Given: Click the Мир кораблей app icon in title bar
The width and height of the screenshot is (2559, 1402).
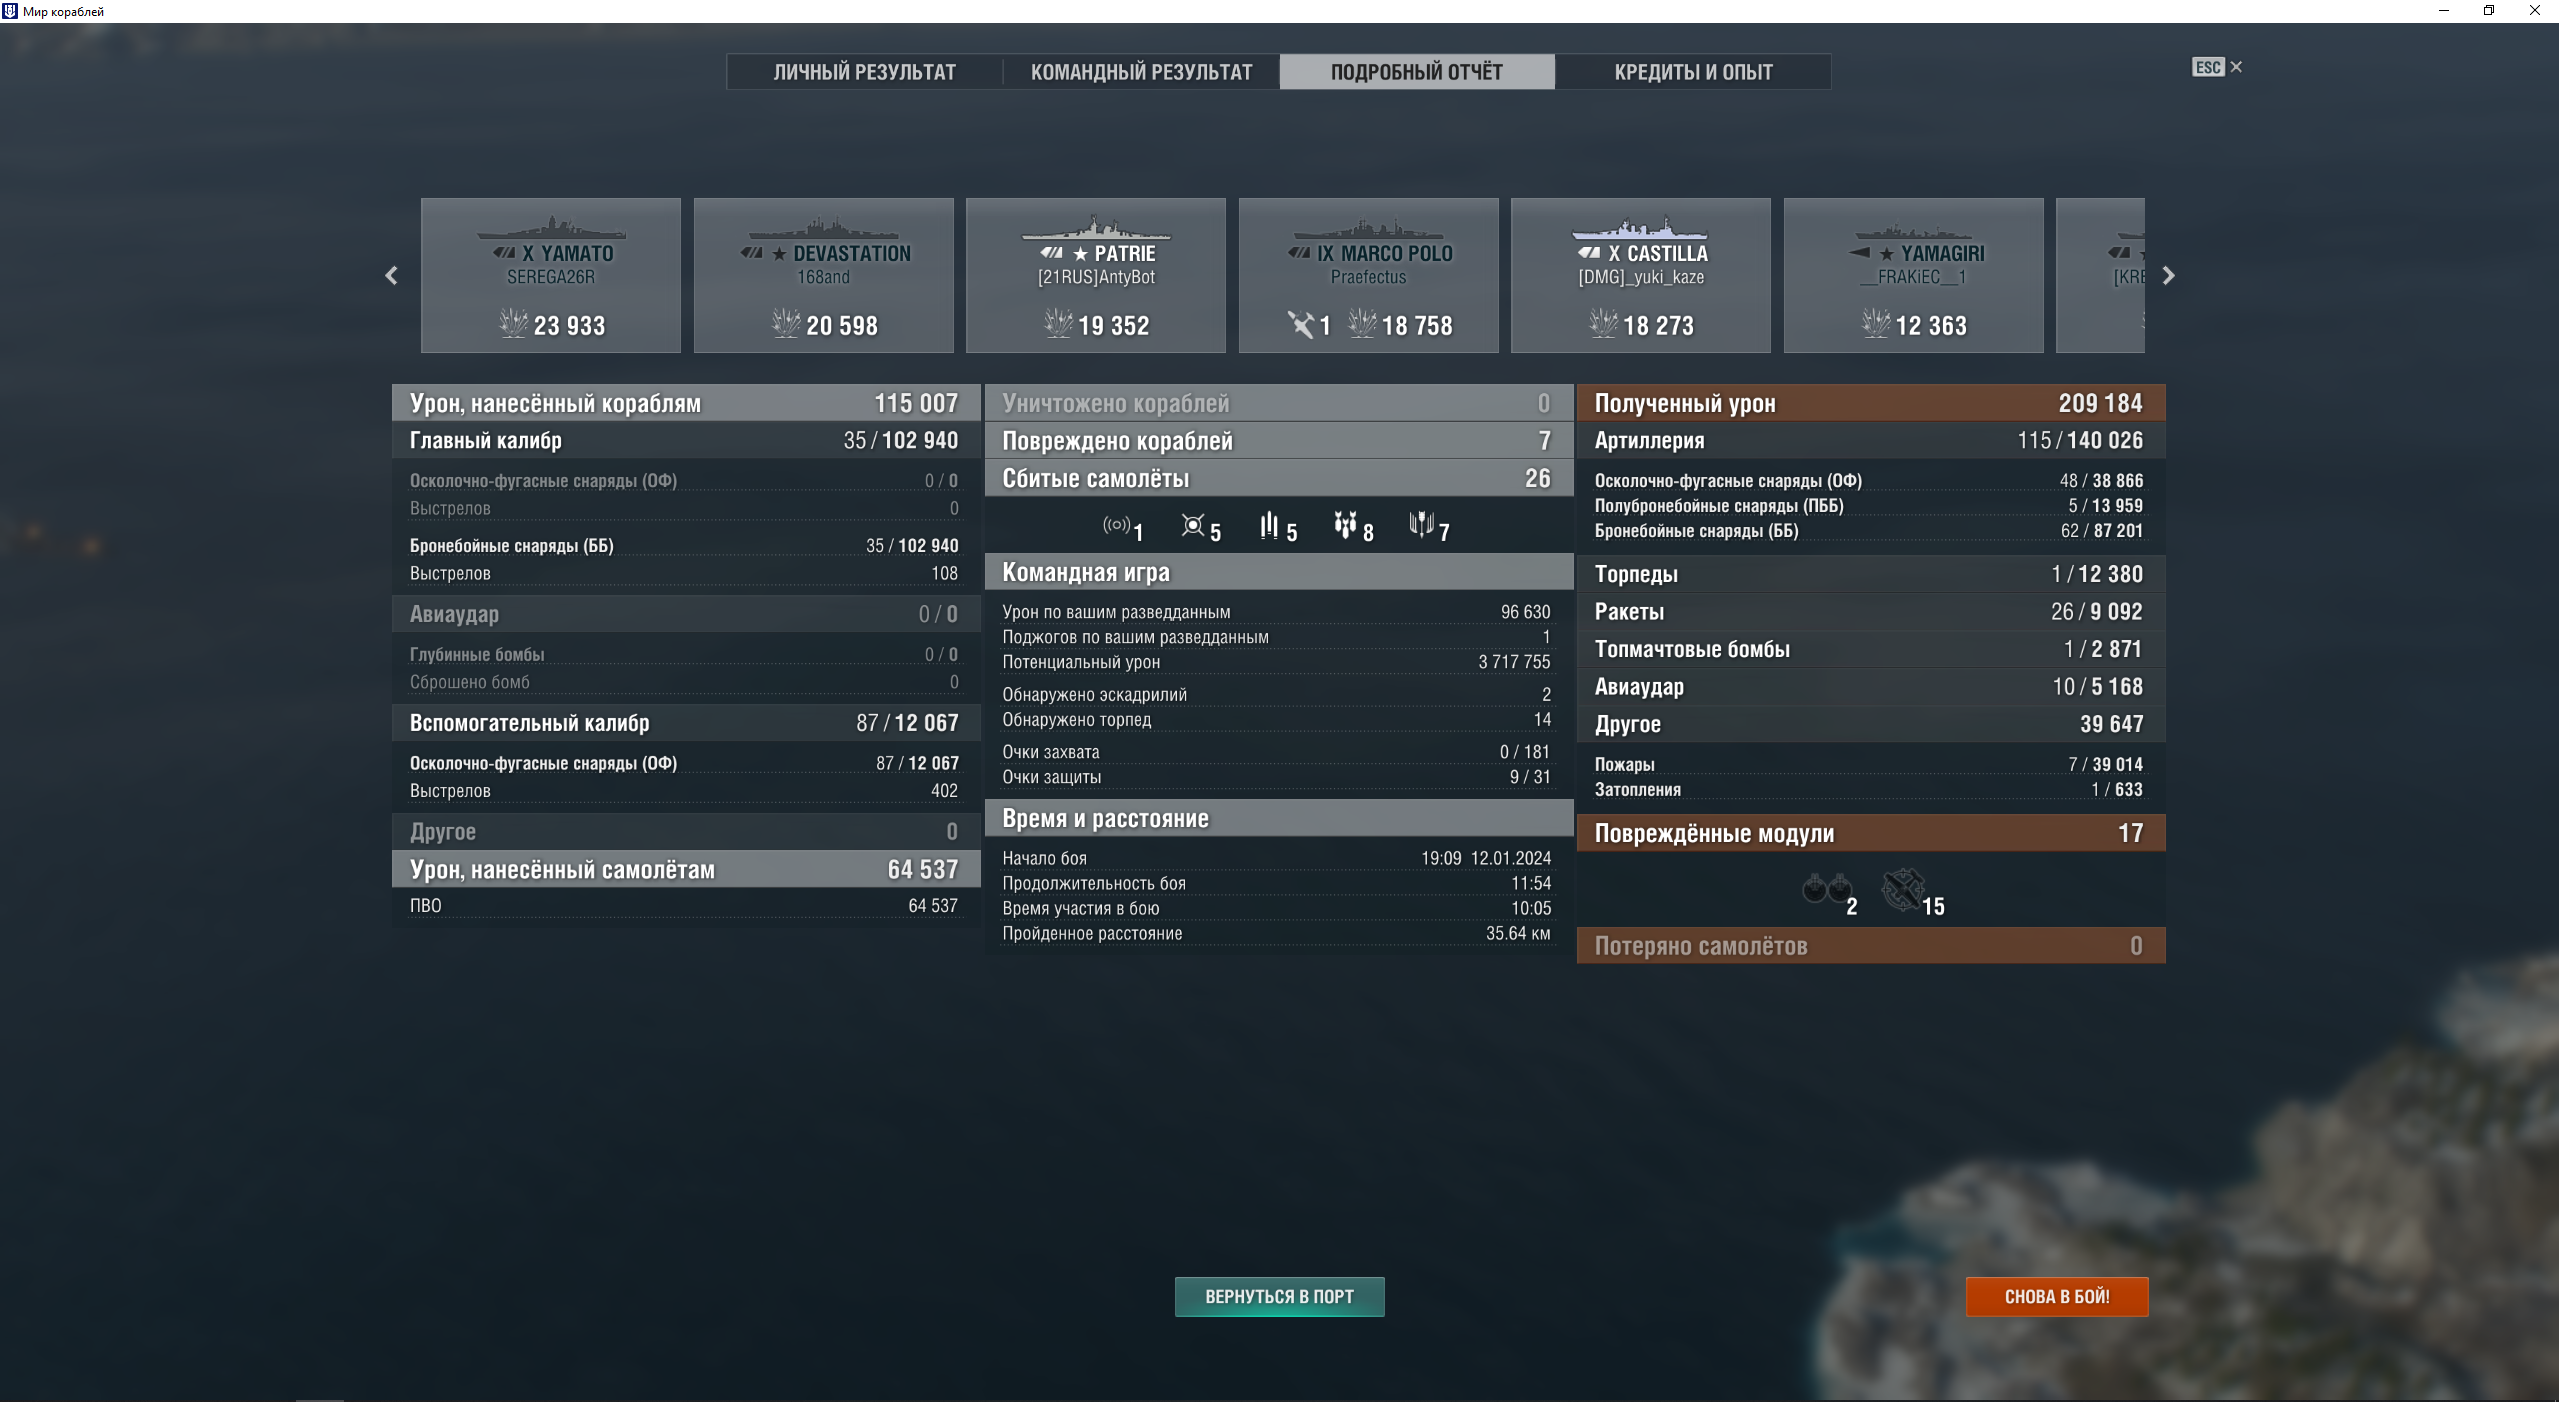Looking at the screenshot, I should (10, 11).
